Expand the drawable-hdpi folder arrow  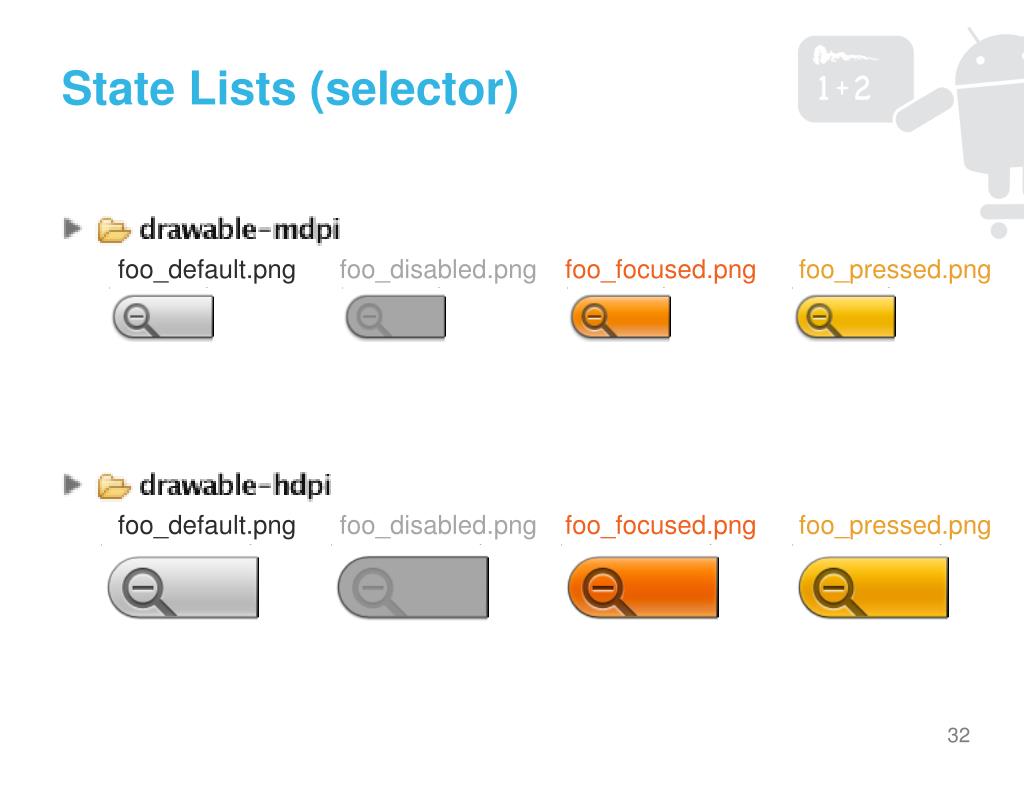point(72,485)
